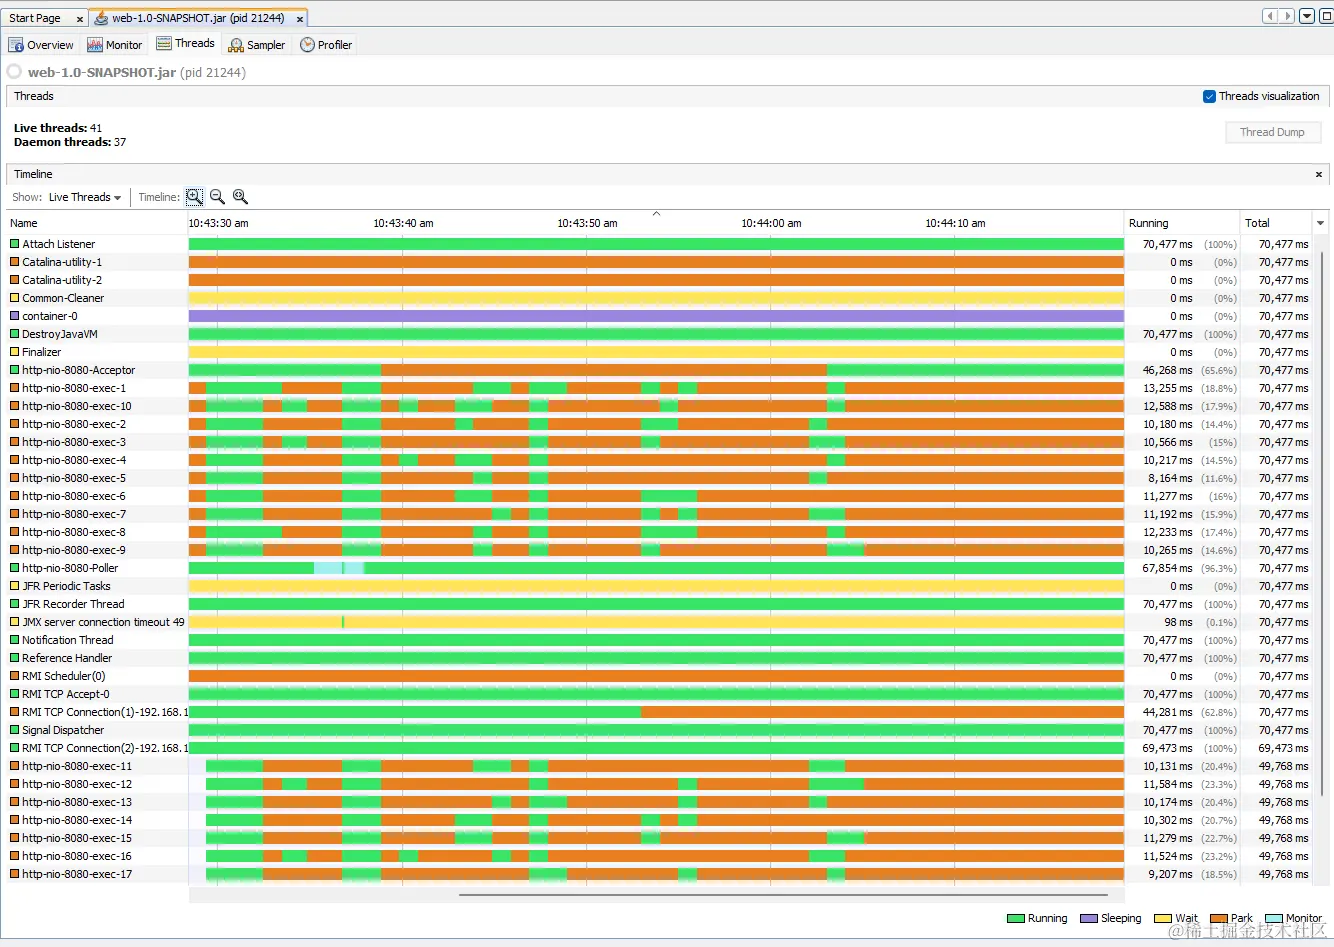Open the Sampler tab
Screen dimensions: 1334x947
(x=257, y=45)
